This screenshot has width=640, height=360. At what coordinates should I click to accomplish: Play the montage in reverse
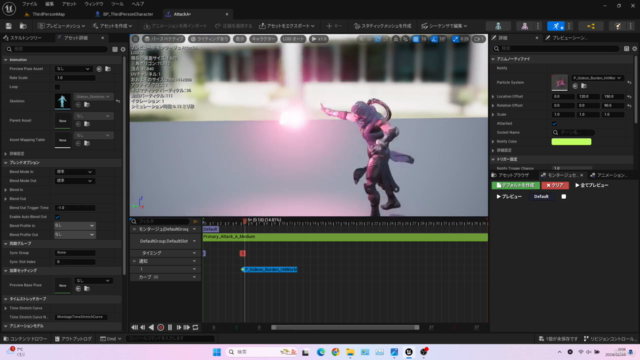coord(151,327)
